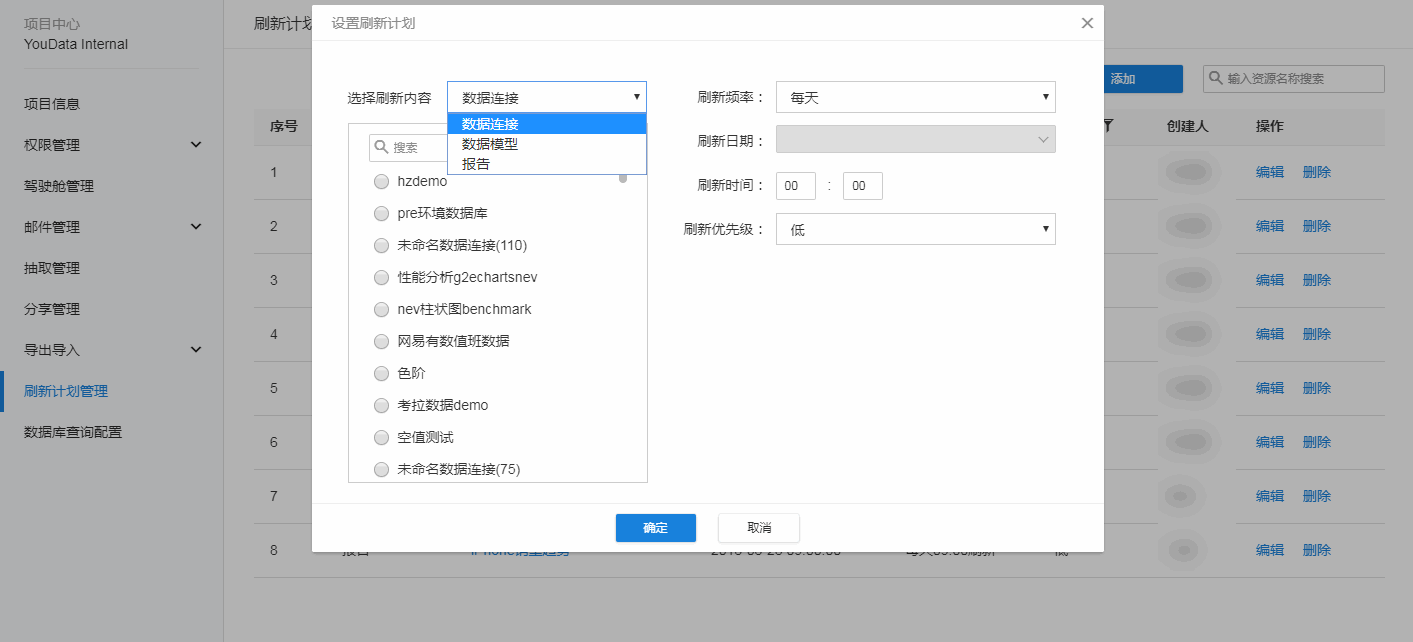Select the pre环境数据库 radio button
This screenshot has height=642, width=1413.
(x=381, y=214)
